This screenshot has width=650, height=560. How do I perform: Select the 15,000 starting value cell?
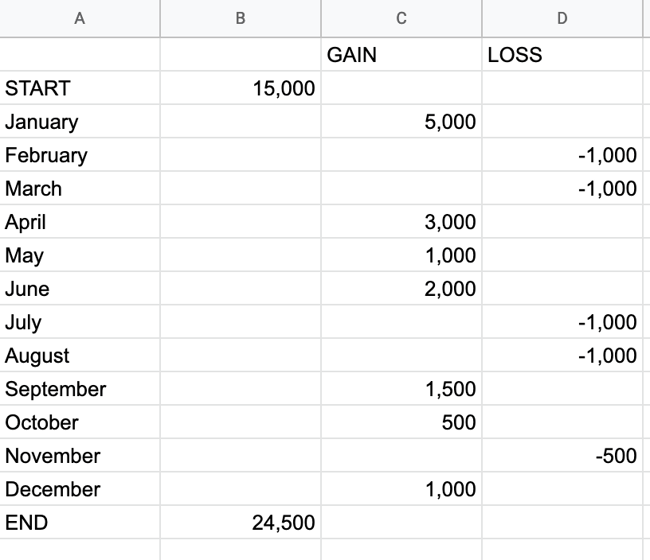click(240, 89)
